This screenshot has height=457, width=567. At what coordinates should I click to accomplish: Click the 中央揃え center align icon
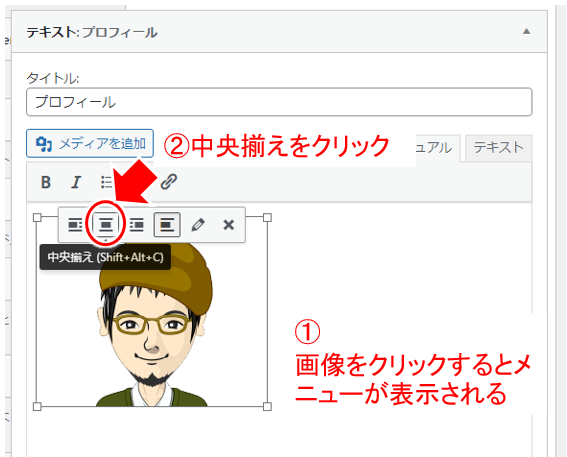(x=106, y=225)
